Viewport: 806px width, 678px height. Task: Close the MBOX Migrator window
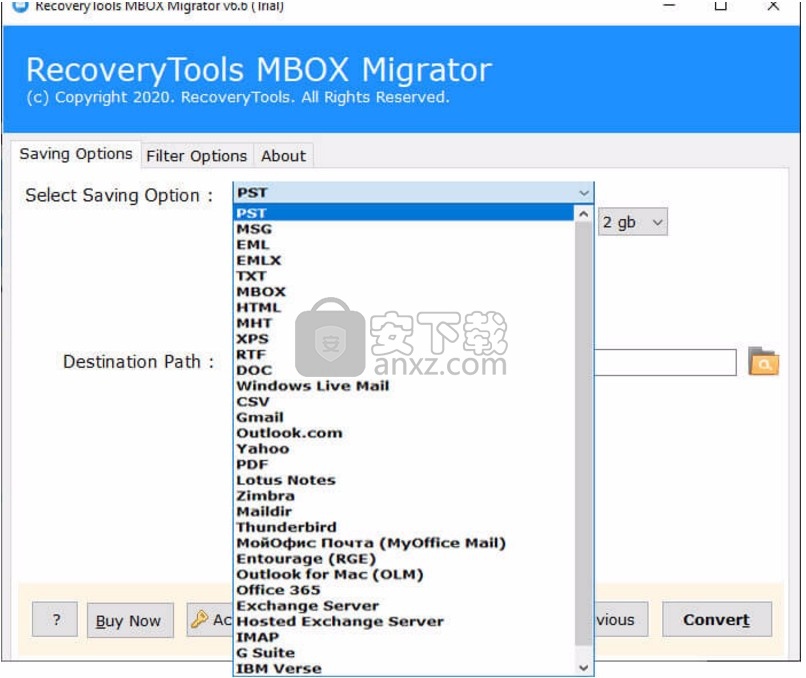click(x=773, y=6)
